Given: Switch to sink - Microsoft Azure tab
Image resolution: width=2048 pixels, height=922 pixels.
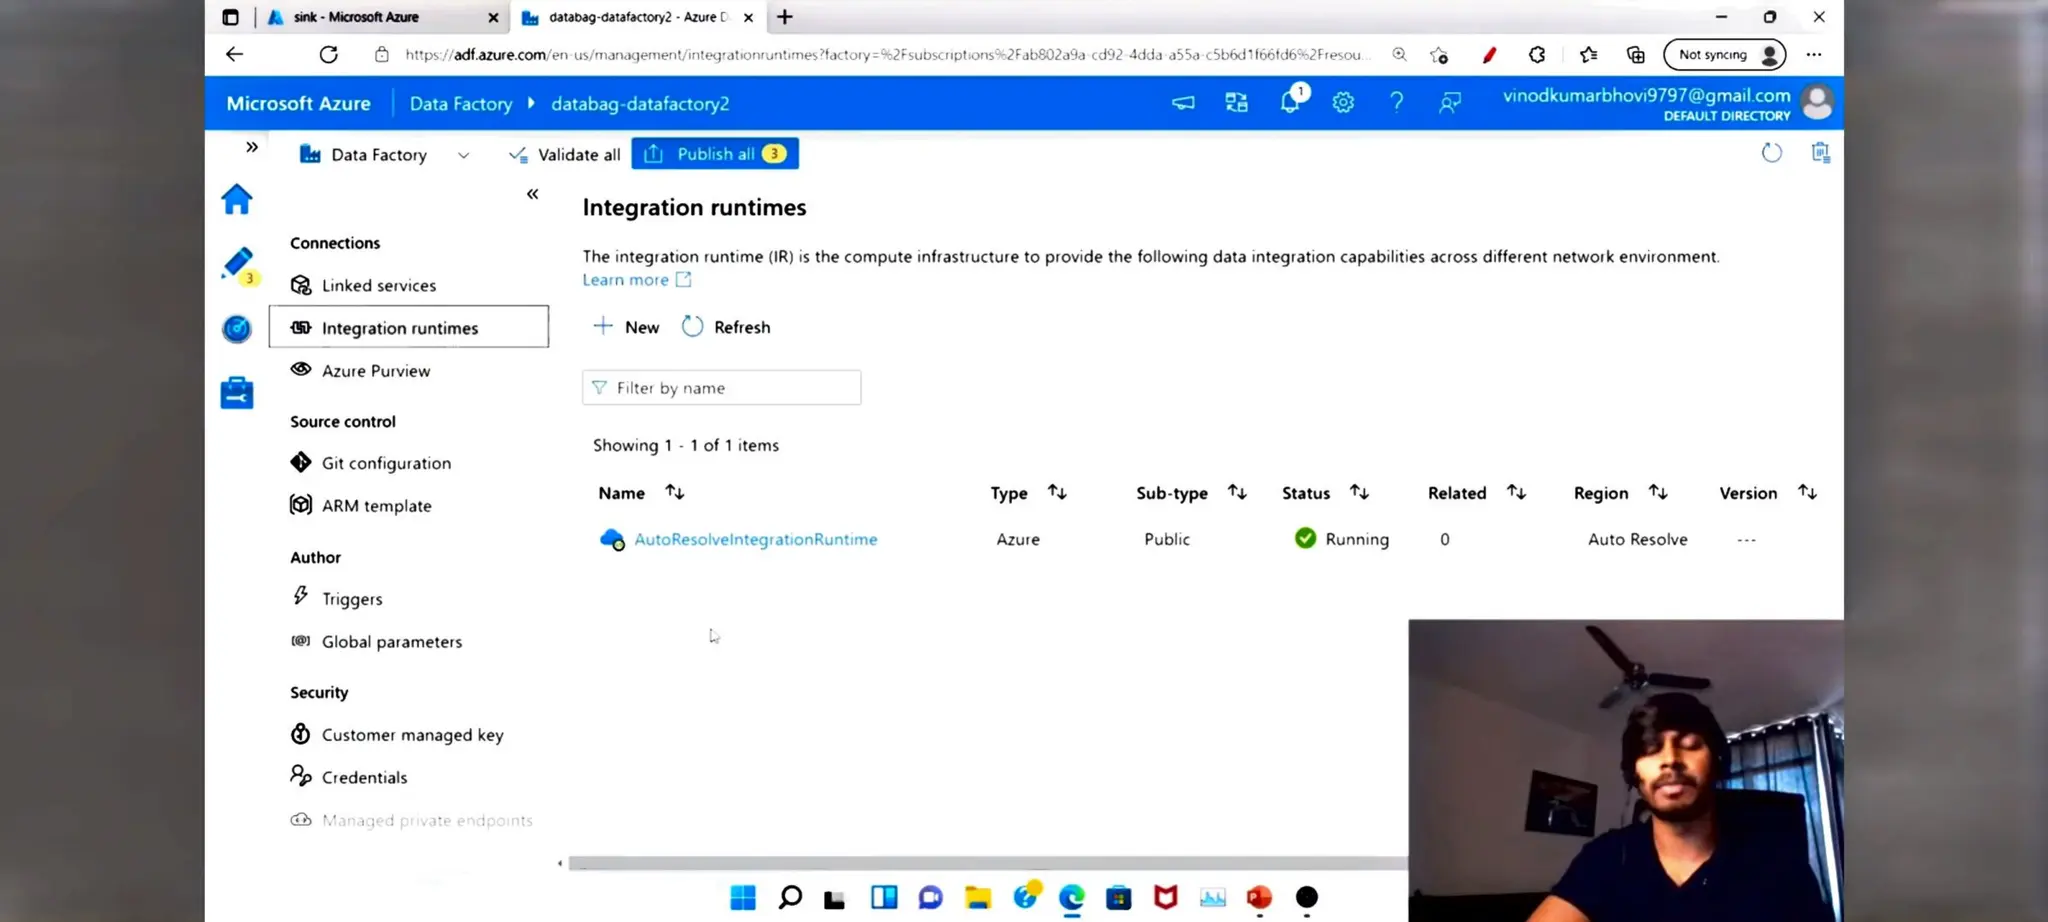Looking at the screenshot, I should [385, 17].
